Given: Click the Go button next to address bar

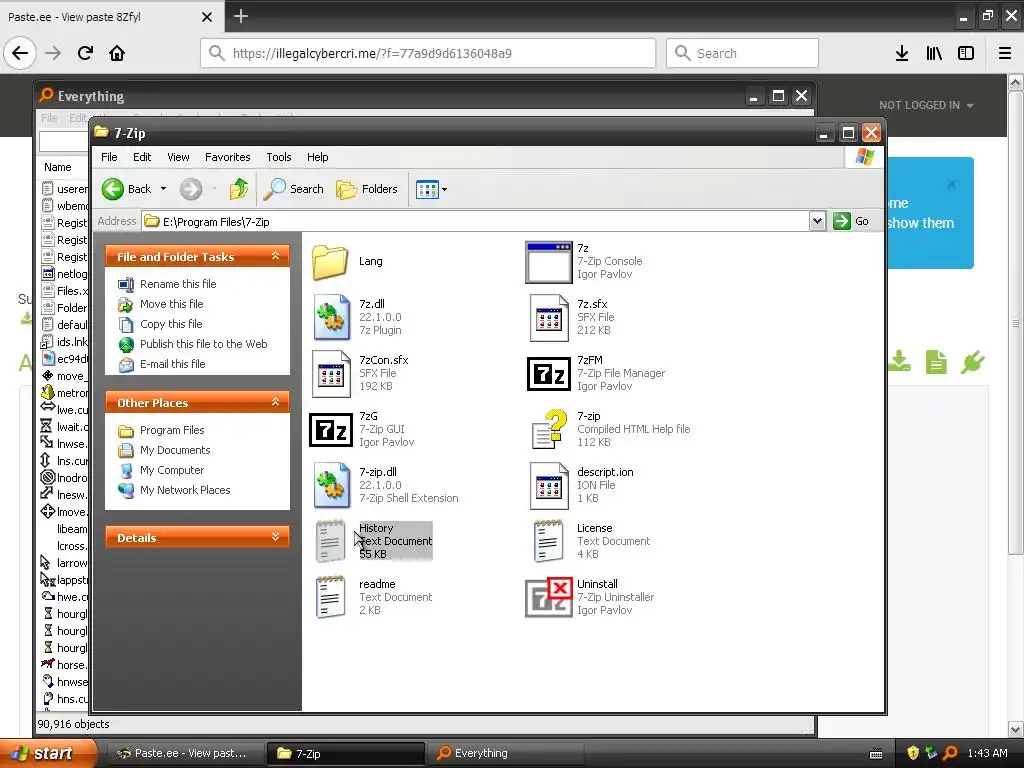Looking at the screenshot, I should coord(852,221).
